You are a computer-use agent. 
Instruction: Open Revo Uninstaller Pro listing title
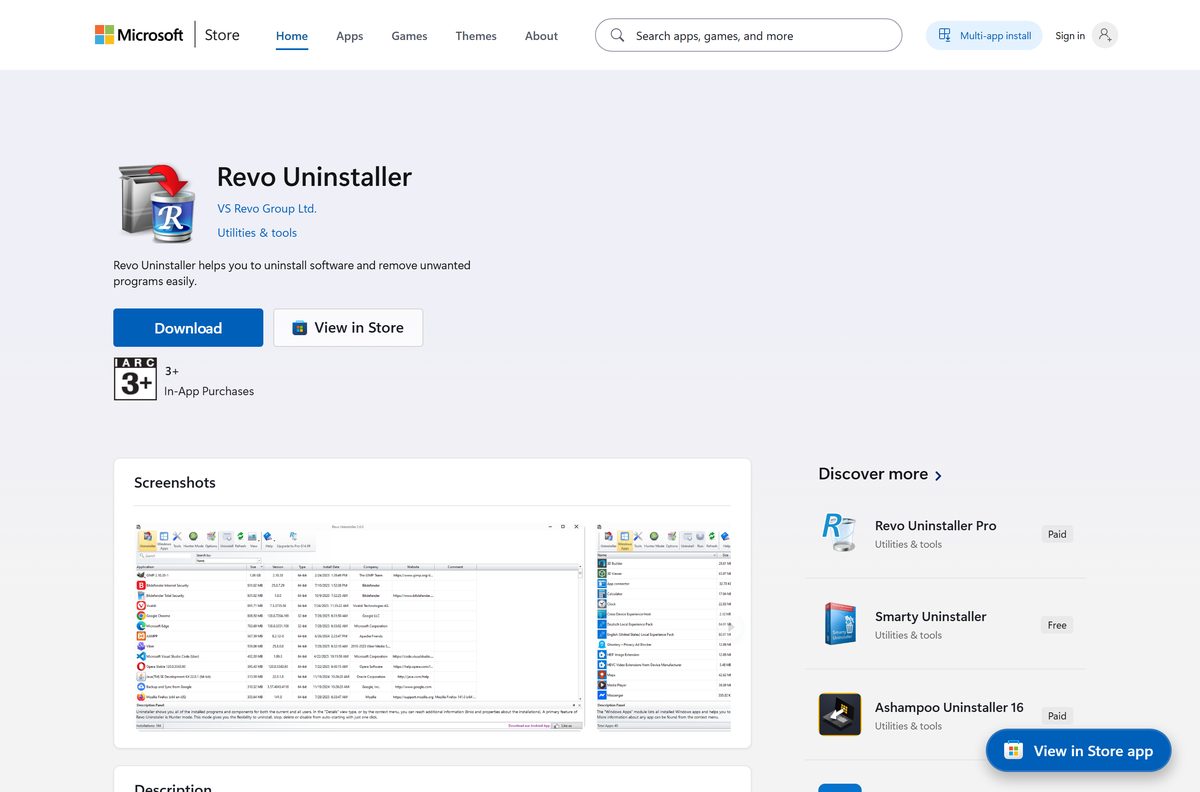click(936, 525)
